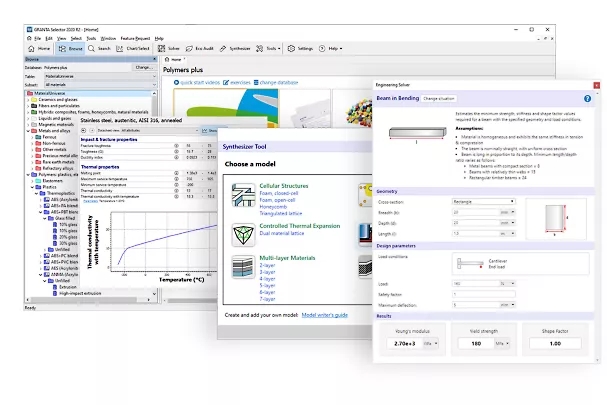Open Settings from the toolbar
607x405 pixels.
(x=300, y=48)
